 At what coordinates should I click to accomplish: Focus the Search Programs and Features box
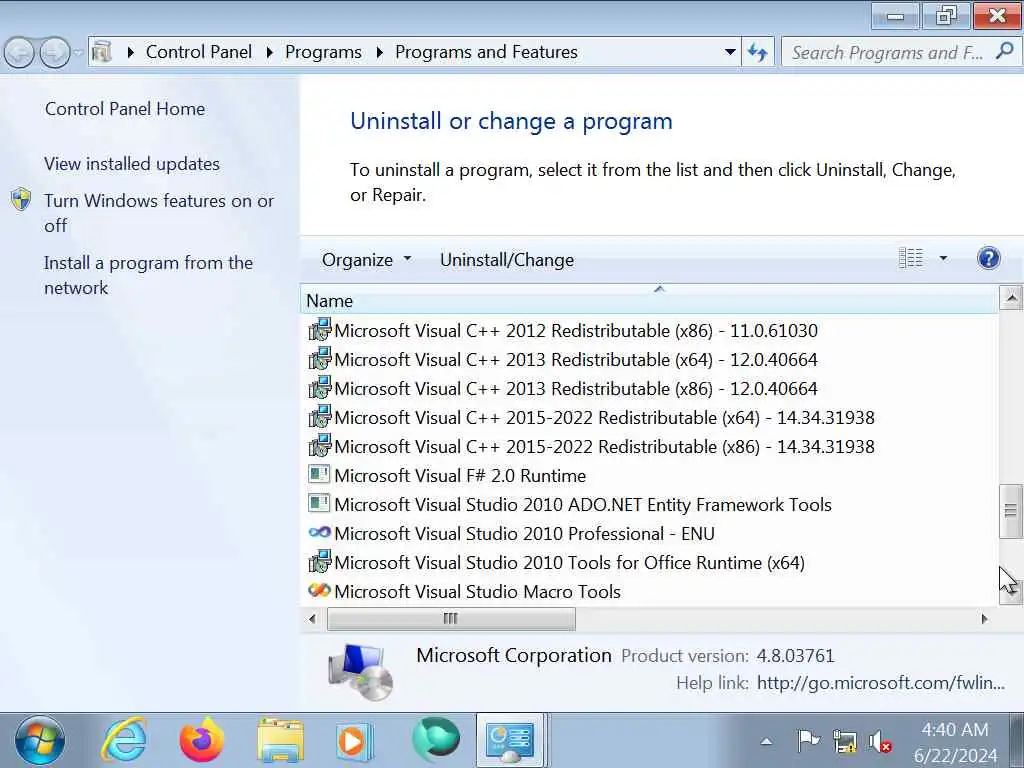pos(888,52)
